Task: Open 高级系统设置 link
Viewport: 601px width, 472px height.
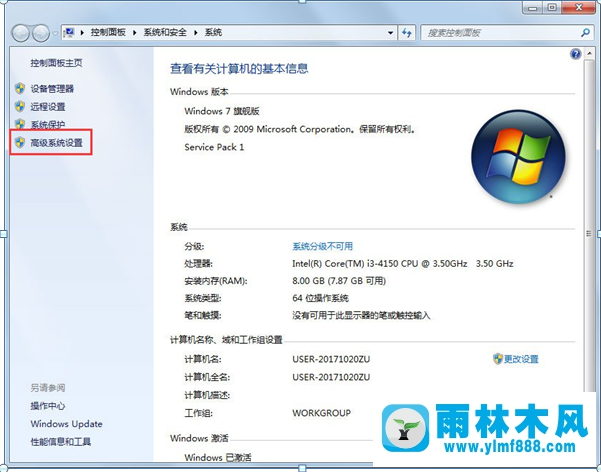Action: coord(57,143)
